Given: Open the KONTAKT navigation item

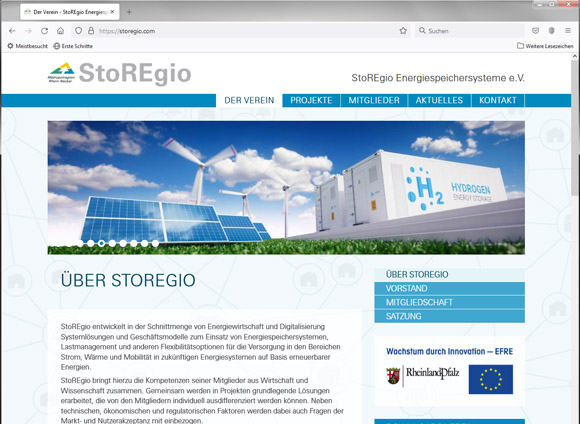Looking at the screenshot, I should point(498,100).
